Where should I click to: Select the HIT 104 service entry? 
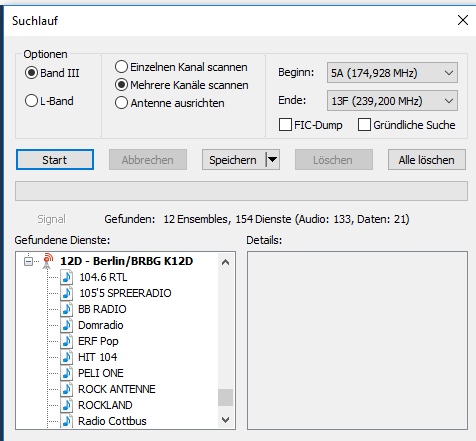97,357
